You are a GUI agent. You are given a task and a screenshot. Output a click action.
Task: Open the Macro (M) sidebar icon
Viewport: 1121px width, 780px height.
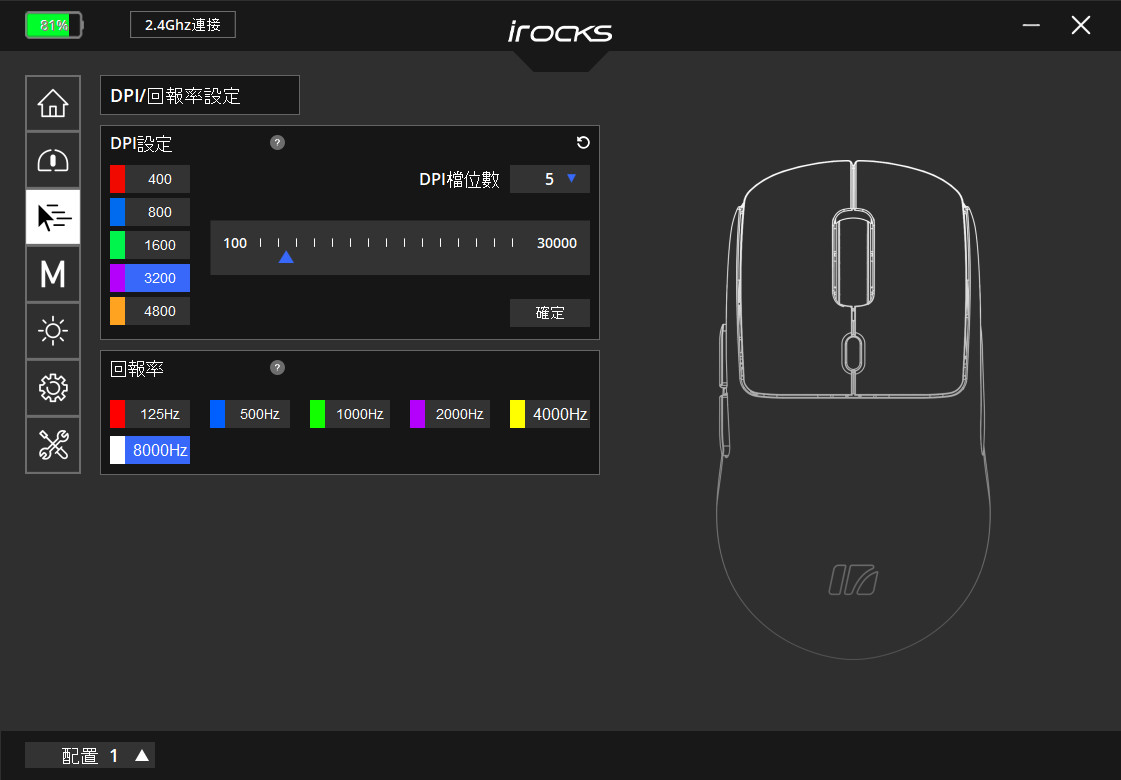(x=53, y=274)
